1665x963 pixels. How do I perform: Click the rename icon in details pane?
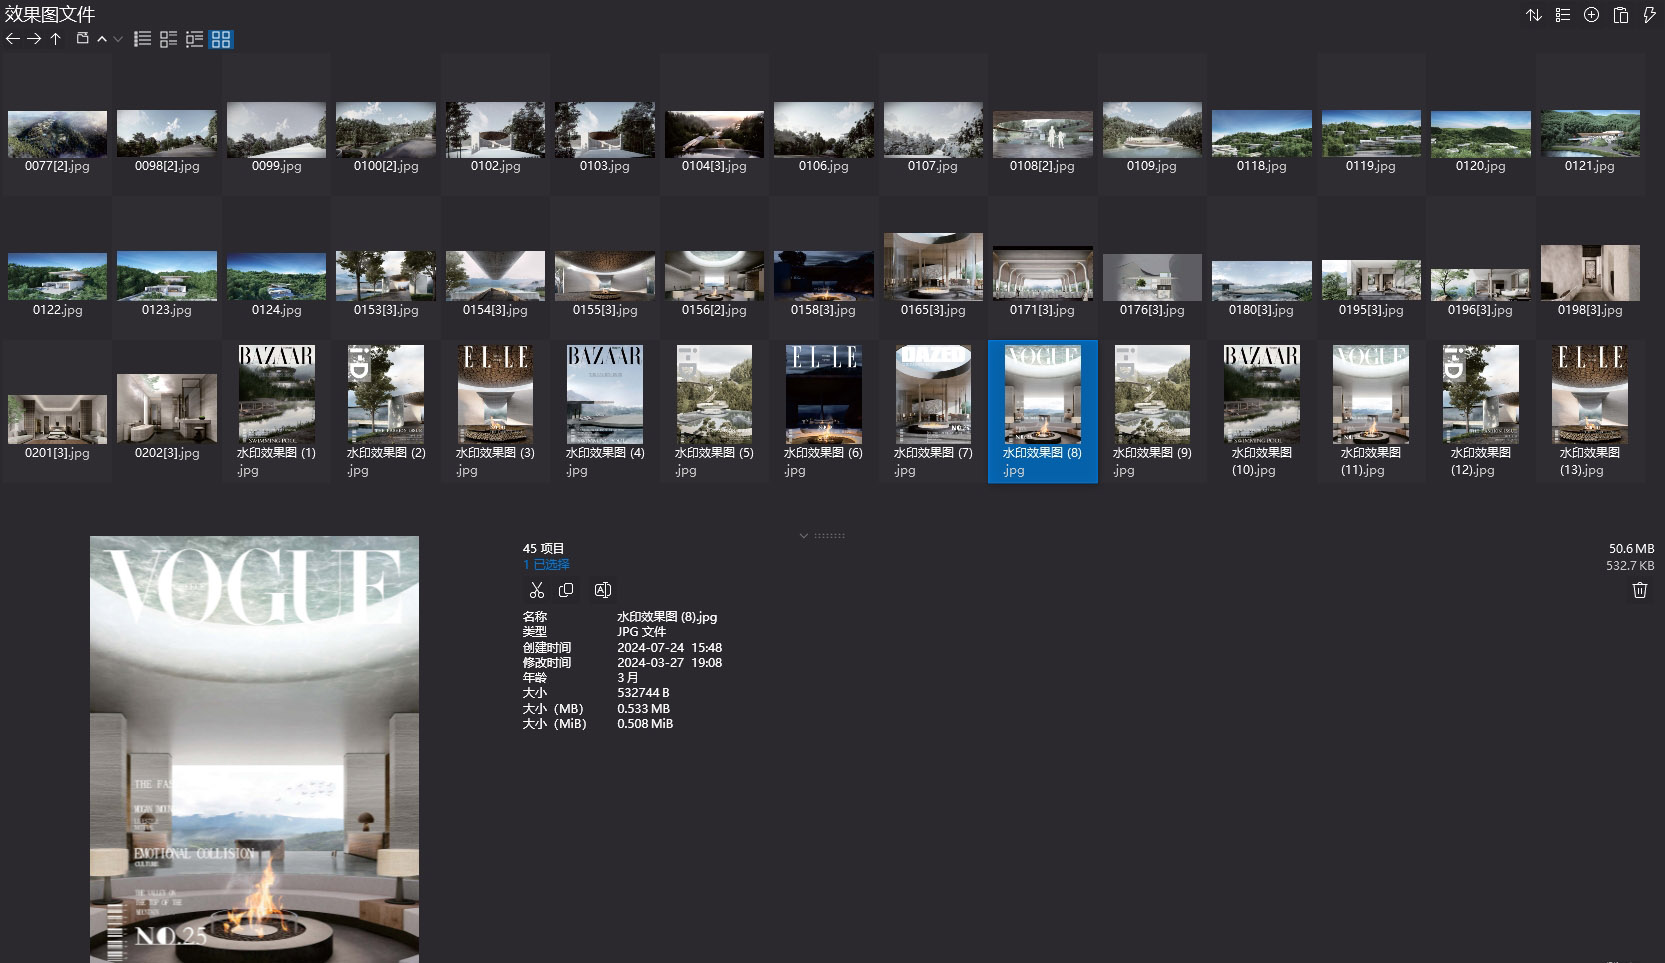pyautogui.click(x=602, y=590)
